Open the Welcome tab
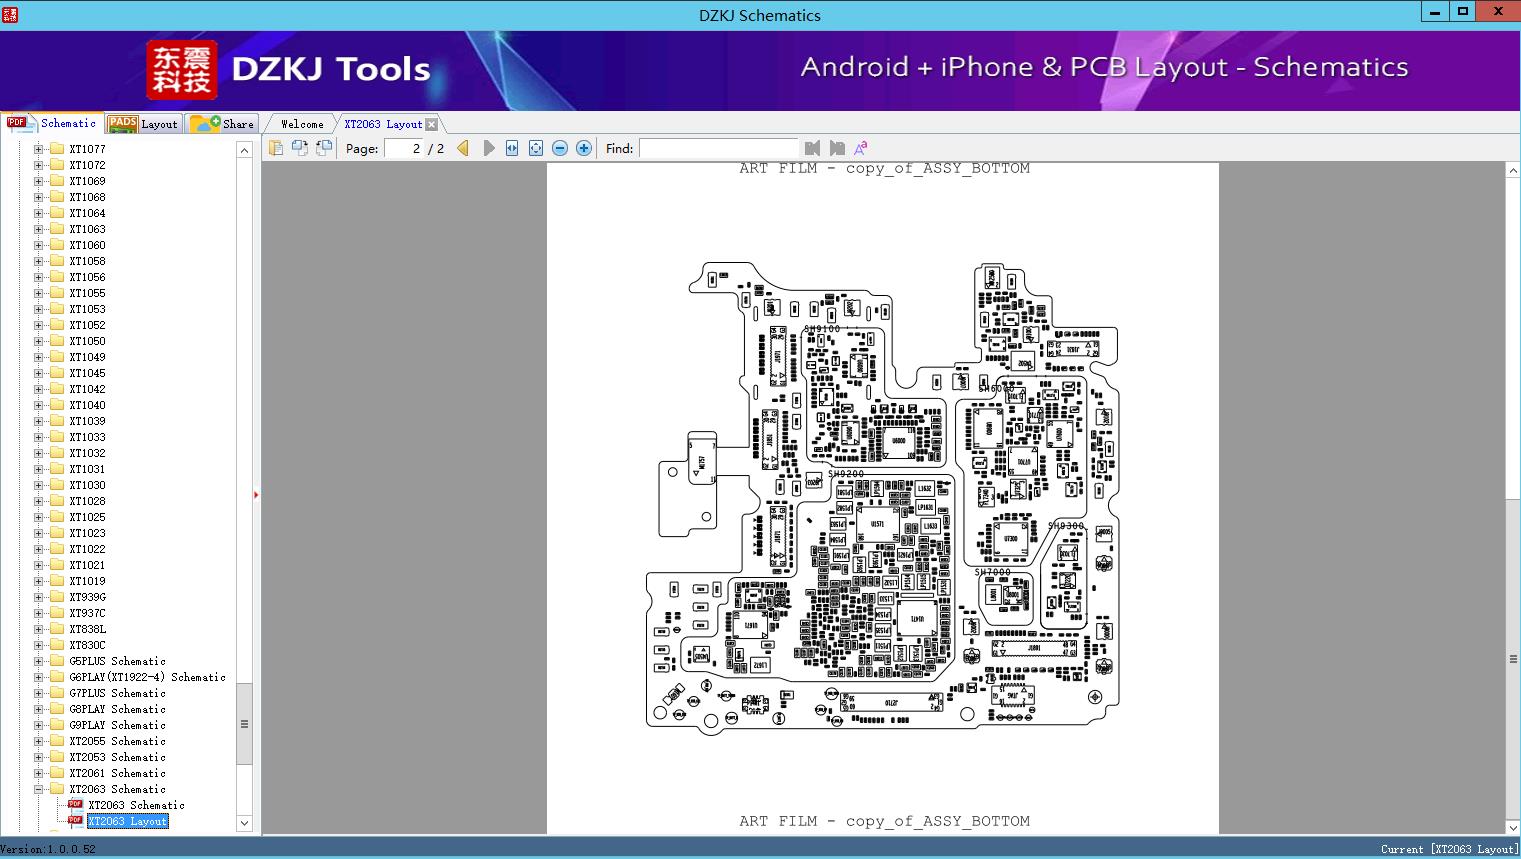Viewport: 1521px width, 859px height. click(301, 124)
